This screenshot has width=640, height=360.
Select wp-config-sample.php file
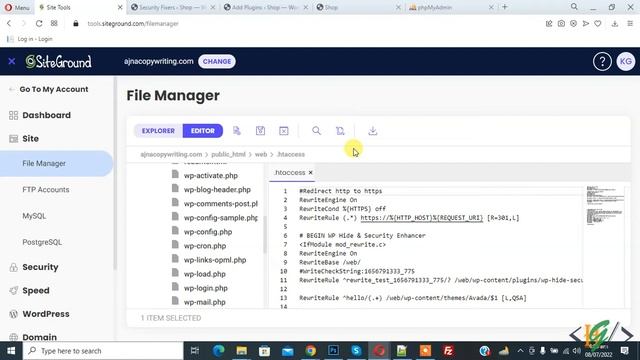pyautogui.click(x=220, y=218)
